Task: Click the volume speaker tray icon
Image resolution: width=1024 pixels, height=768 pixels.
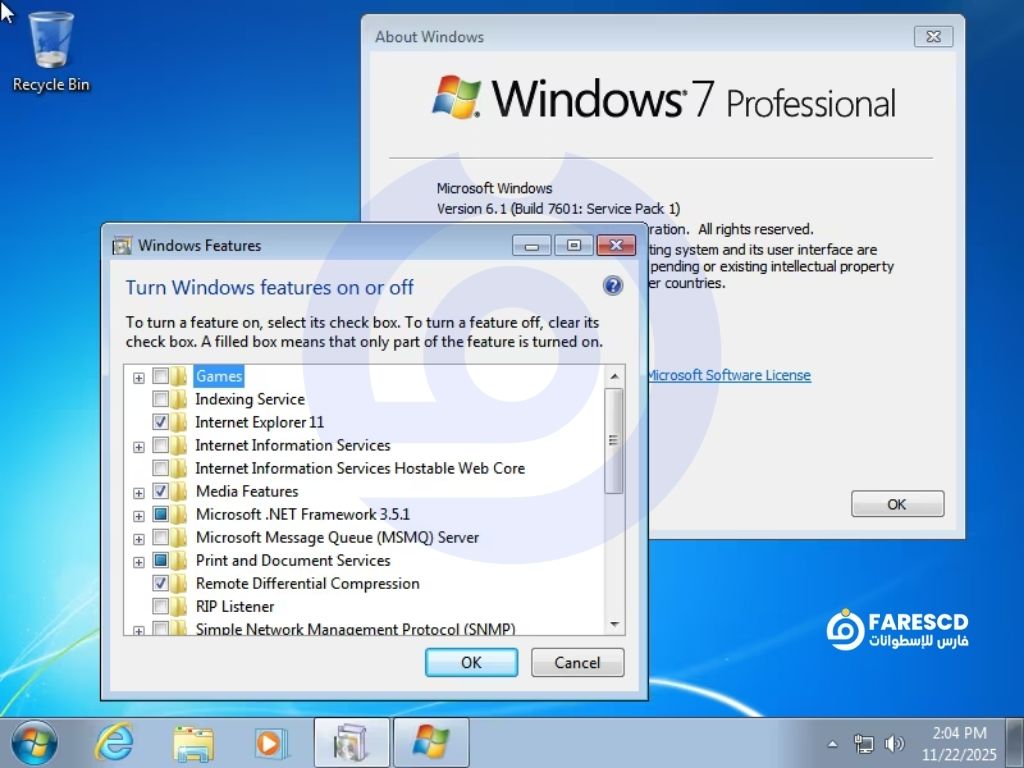Action: (894, 744)
